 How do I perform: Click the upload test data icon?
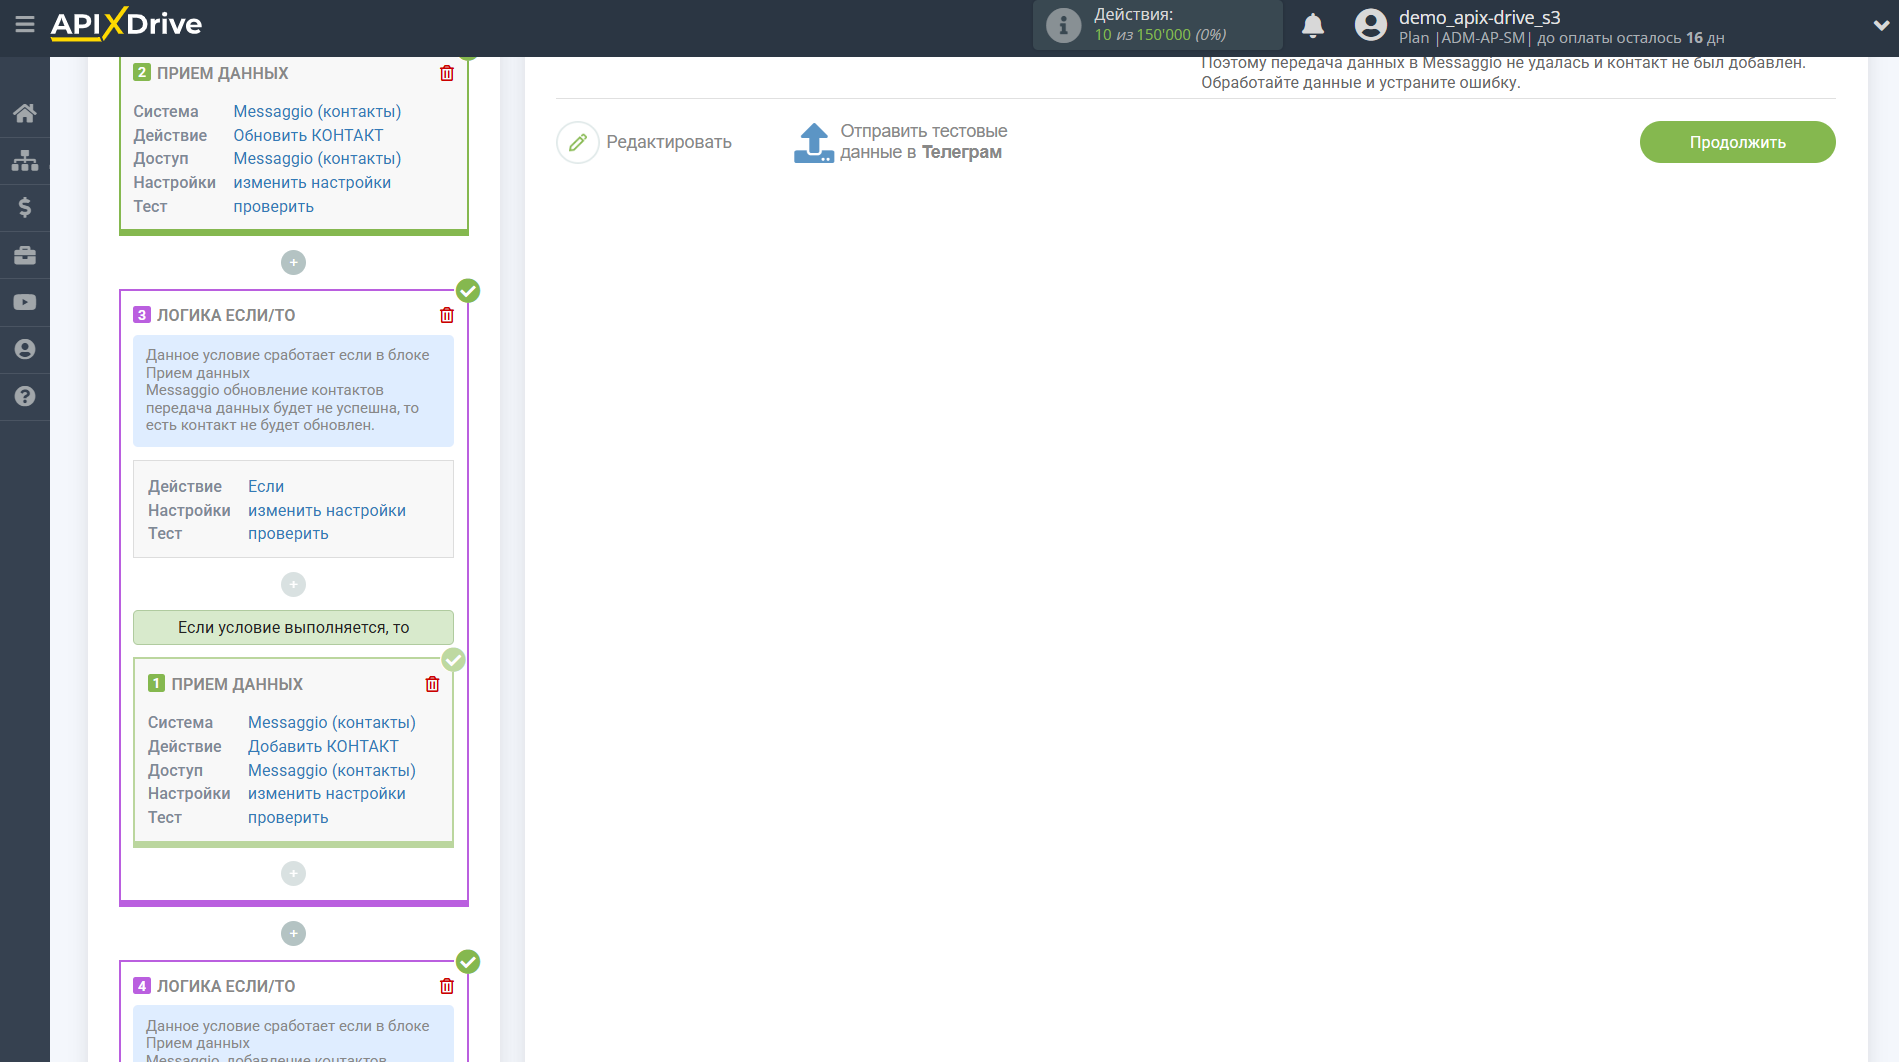pos(814,142)
